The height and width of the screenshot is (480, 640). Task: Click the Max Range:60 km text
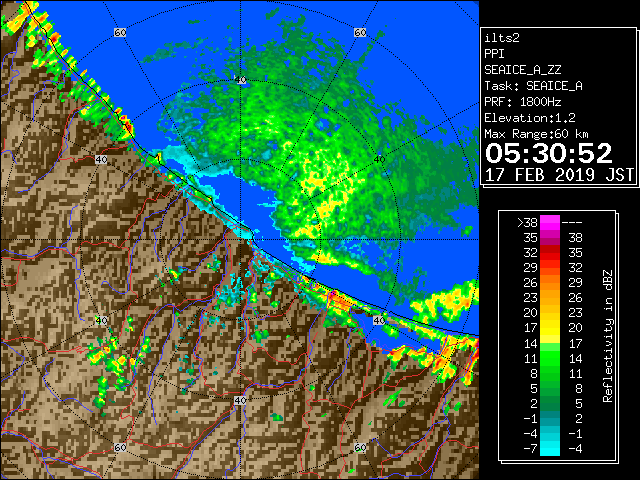pos(536,134)
